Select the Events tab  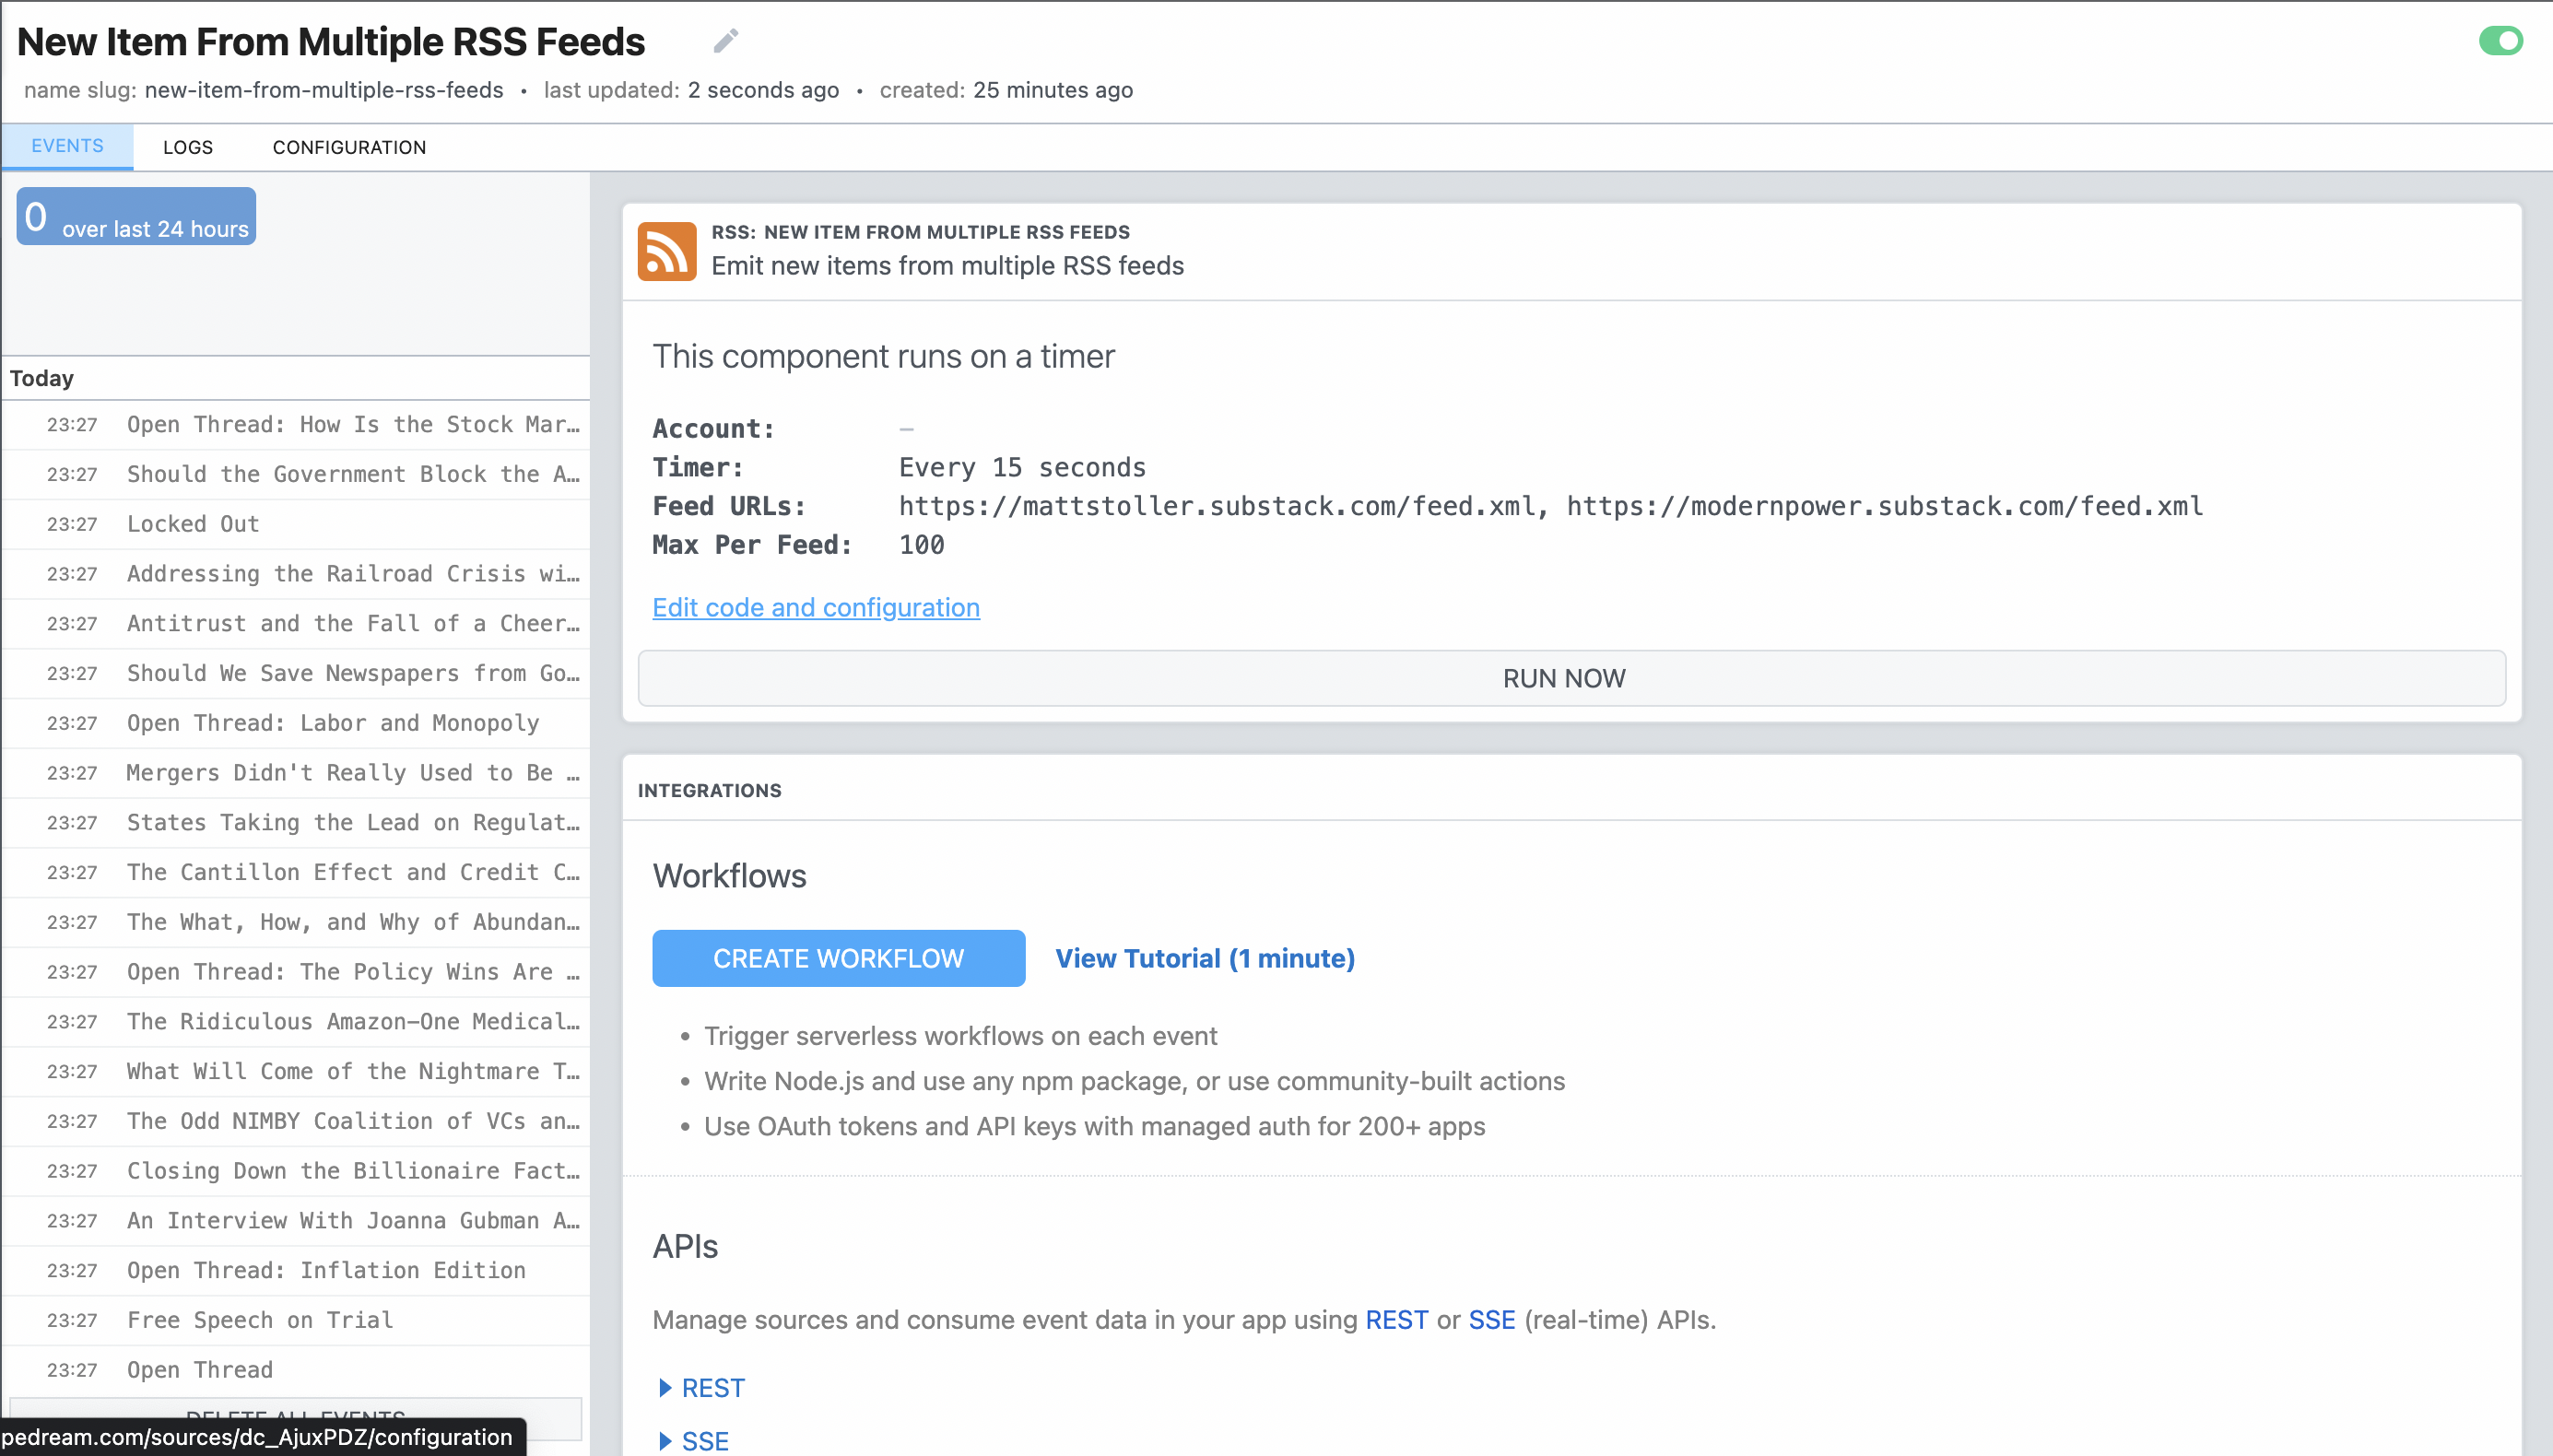click(x=67, y=146)
